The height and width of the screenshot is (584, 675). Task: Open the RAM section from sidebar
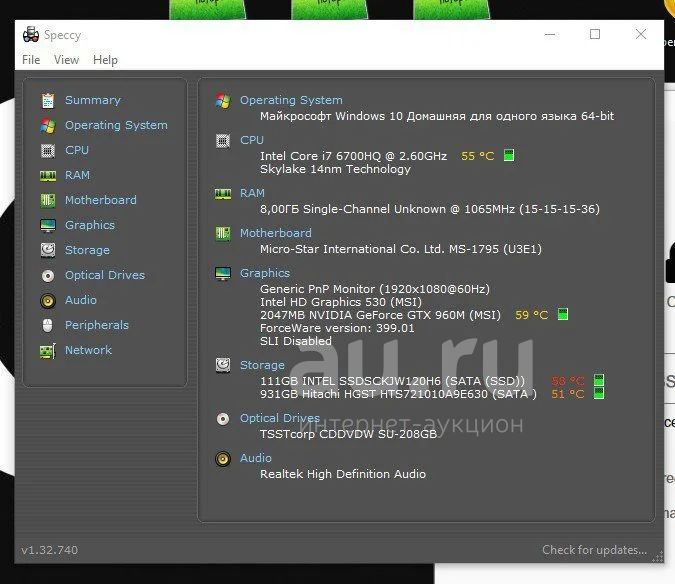(x=77, y=175)
